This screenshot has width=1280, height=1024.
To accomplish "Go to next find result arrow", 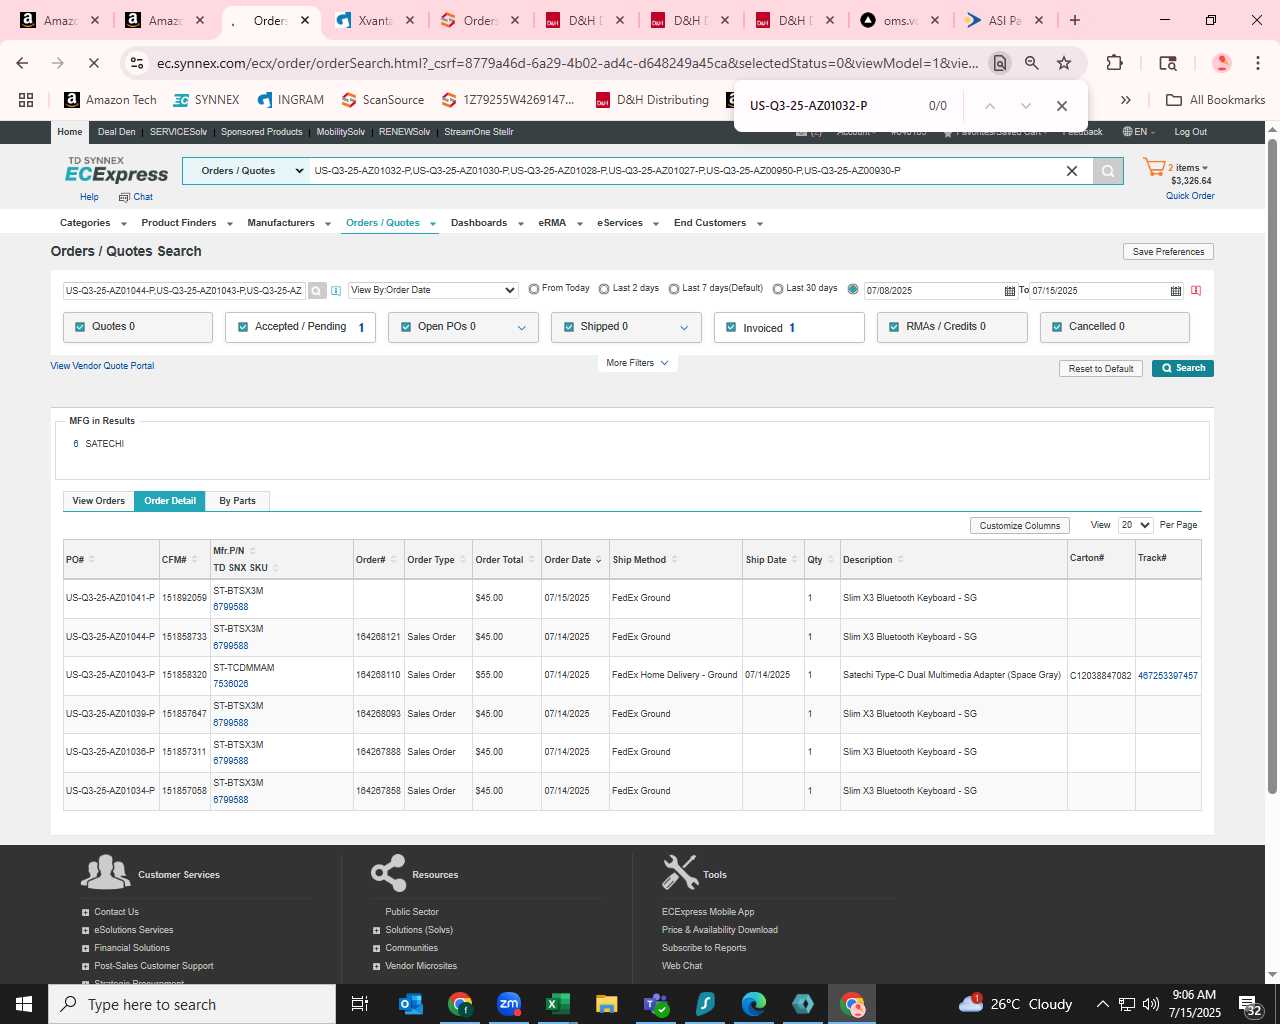I will point(1025,106).
